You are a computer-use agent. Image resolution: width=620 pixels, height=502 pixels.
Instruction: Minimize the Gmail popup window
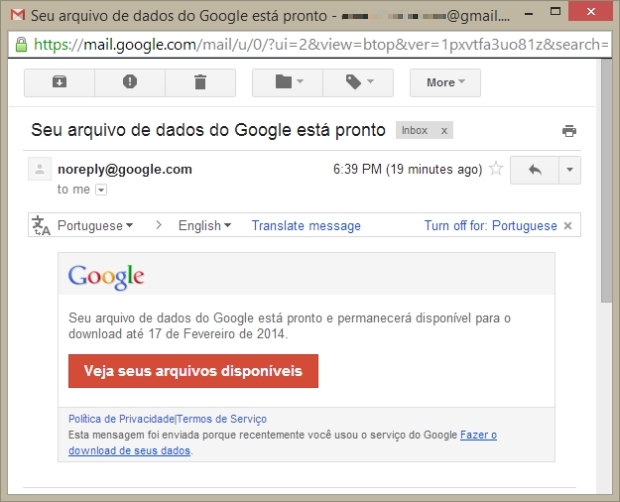point(529,14)
